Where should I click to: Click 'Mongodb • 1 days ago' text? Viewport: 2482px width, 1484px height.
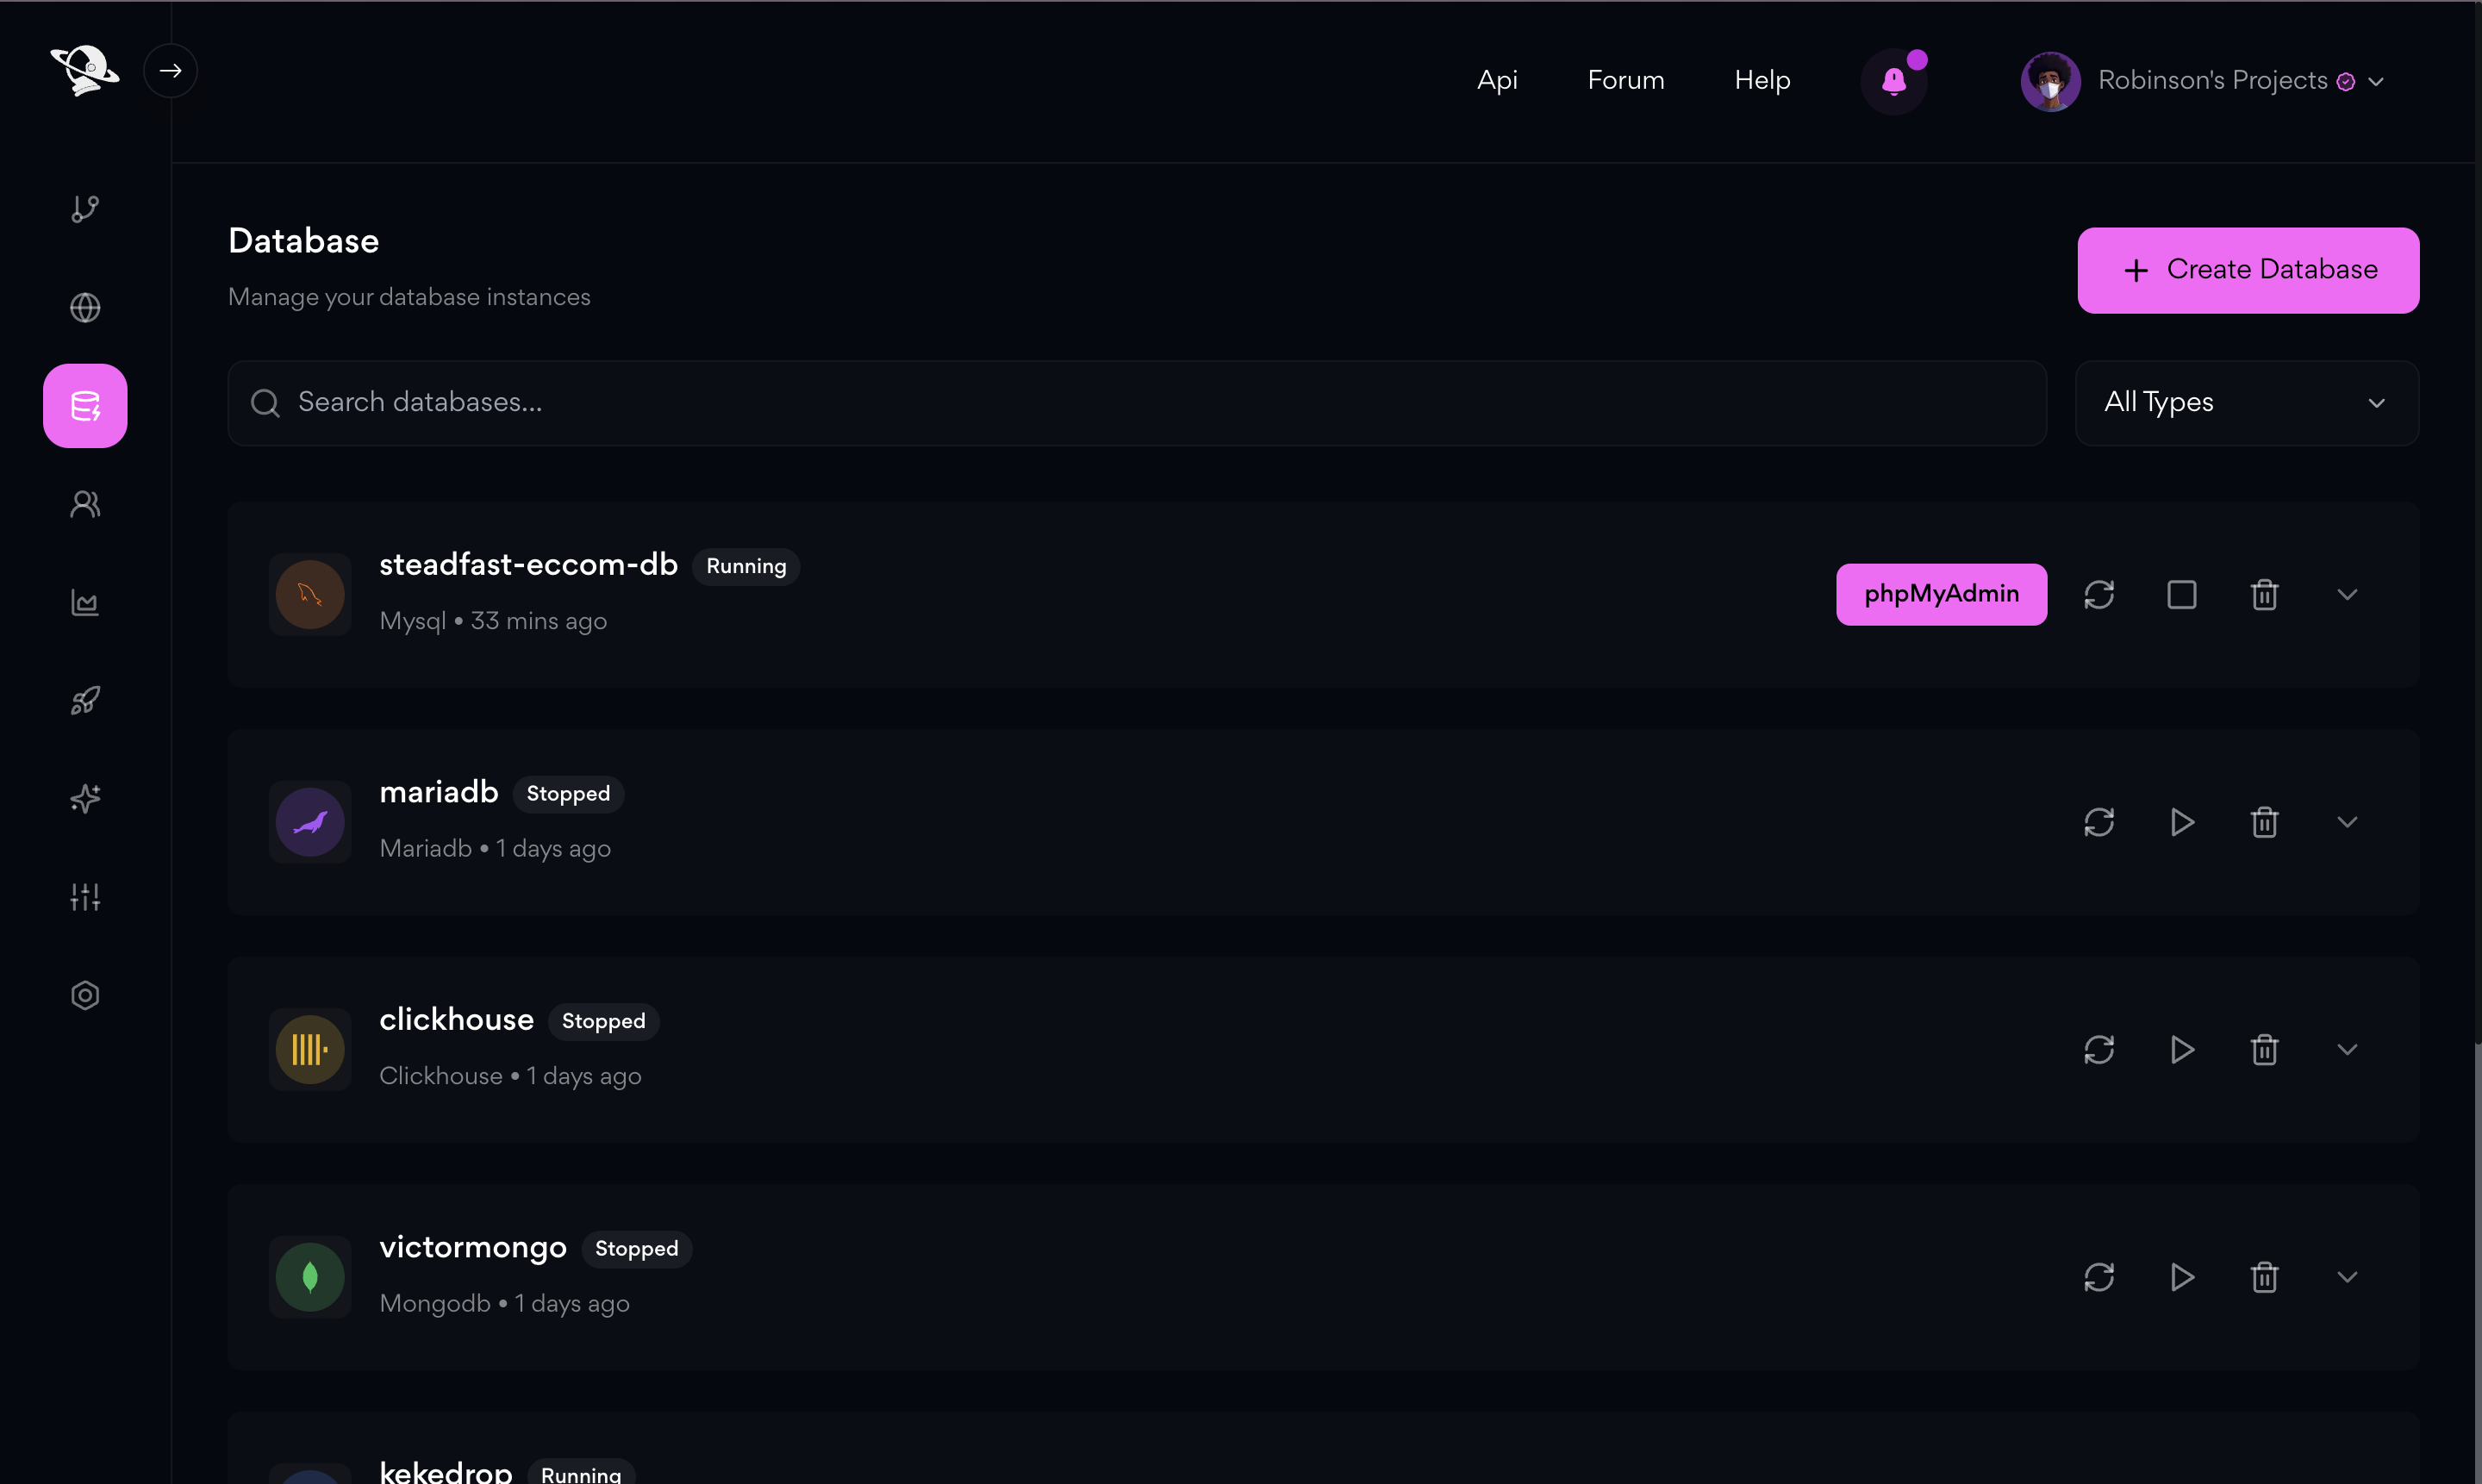tap(504, 1304)
